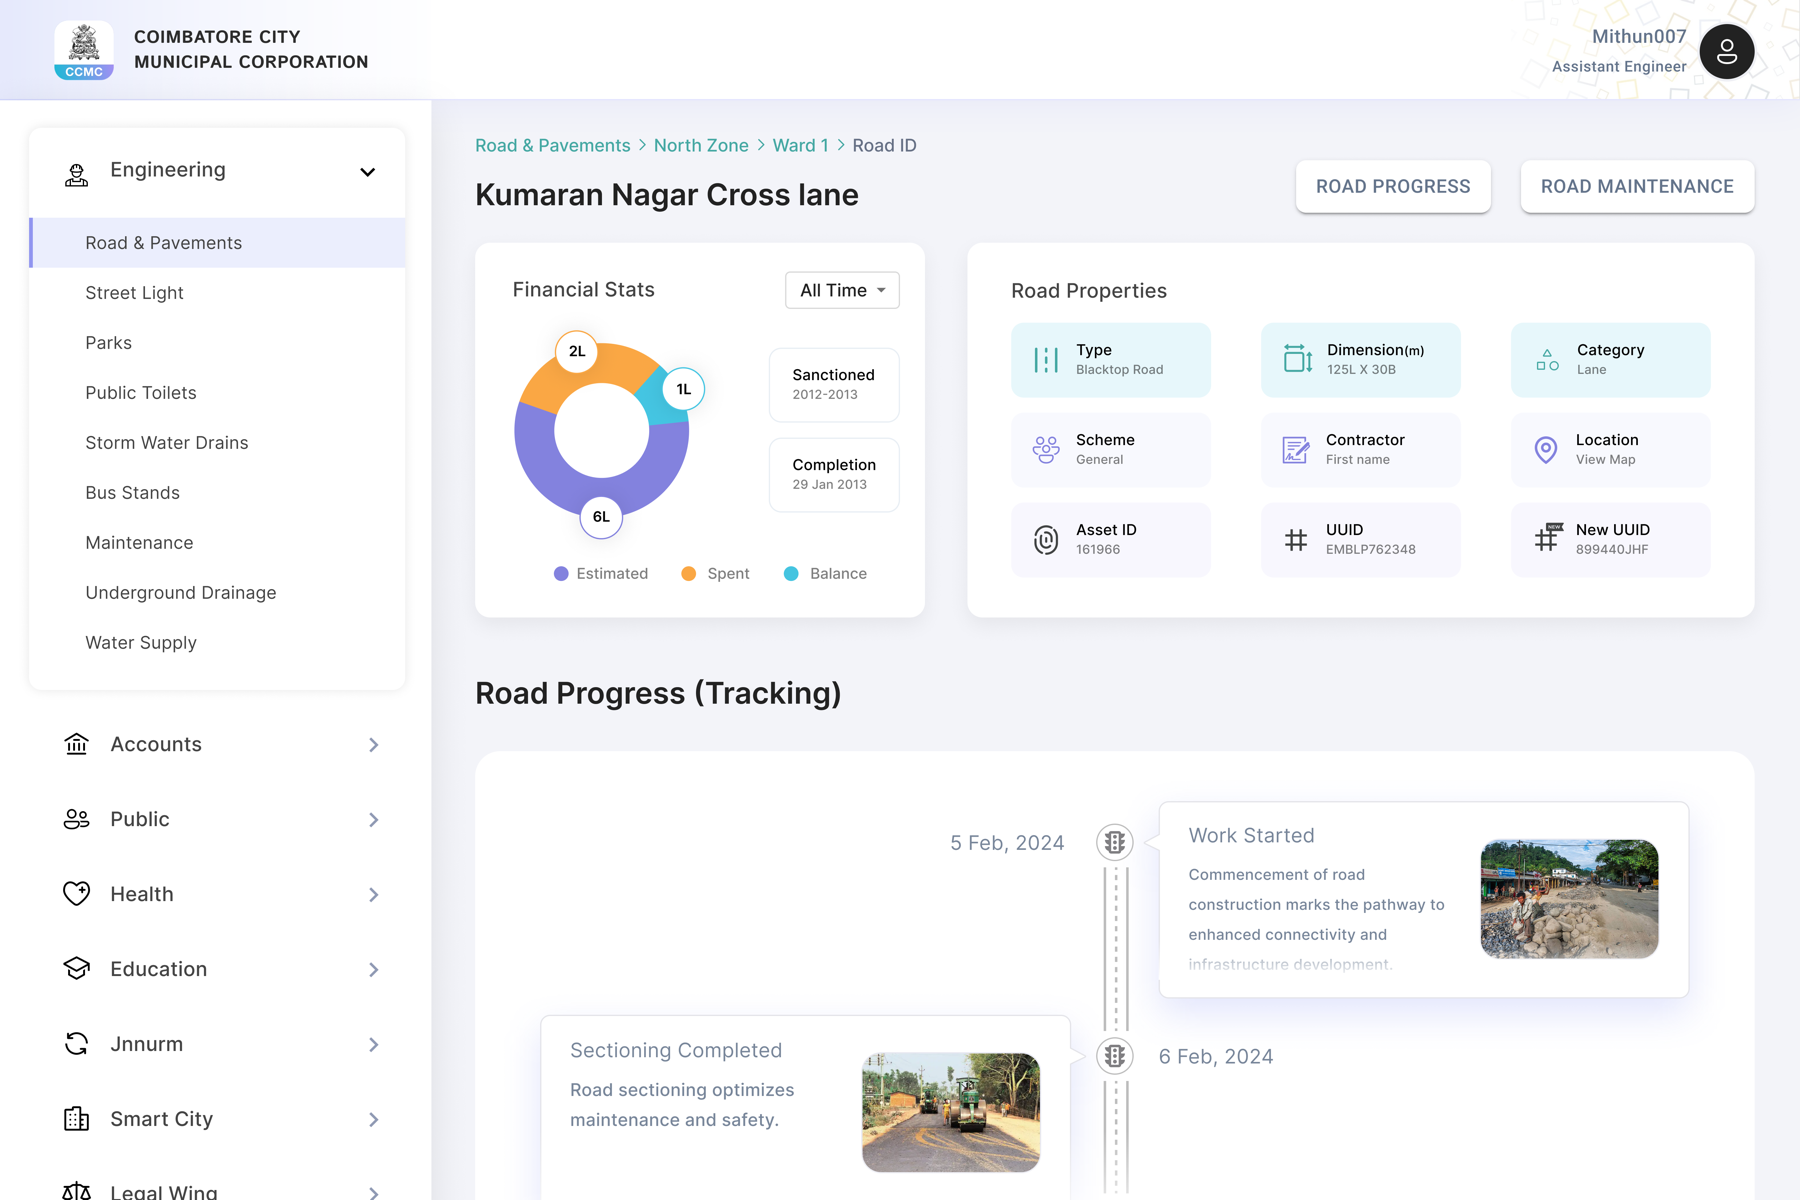
Task: Click the 5 Feb, 2024 timeline marker
Action: pyautogui.click(x=1115, y=842)
